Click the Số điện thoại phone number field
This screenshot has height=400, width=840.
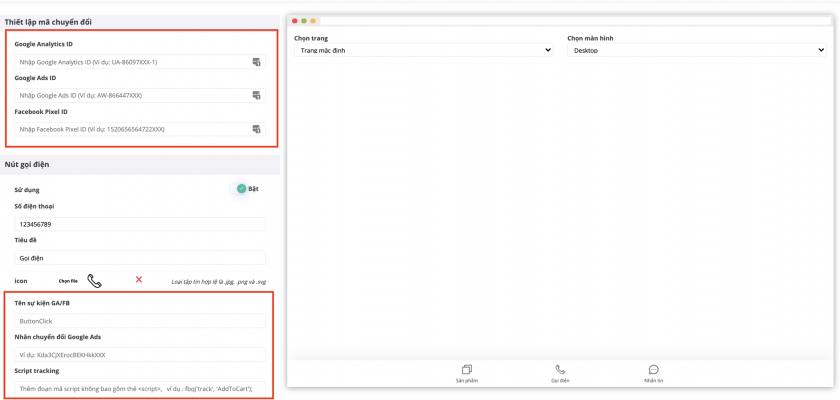click(140, 224)
